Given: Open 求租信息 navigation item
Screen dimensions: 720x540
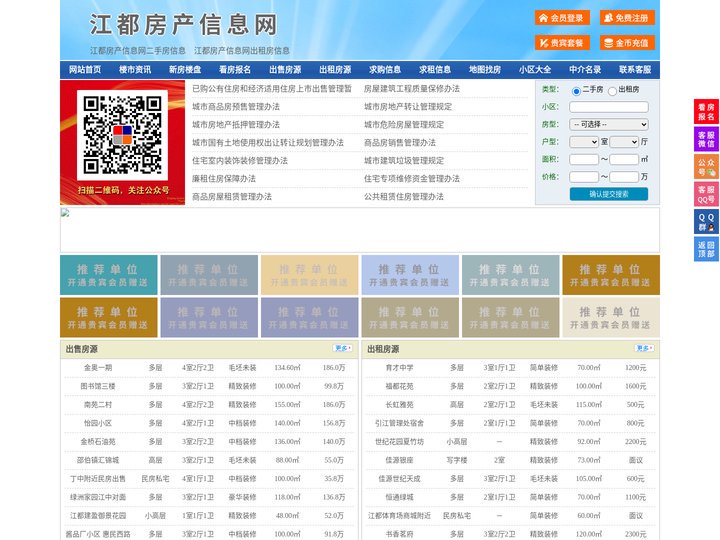Looking at the screenshot, I should point(435,70).
